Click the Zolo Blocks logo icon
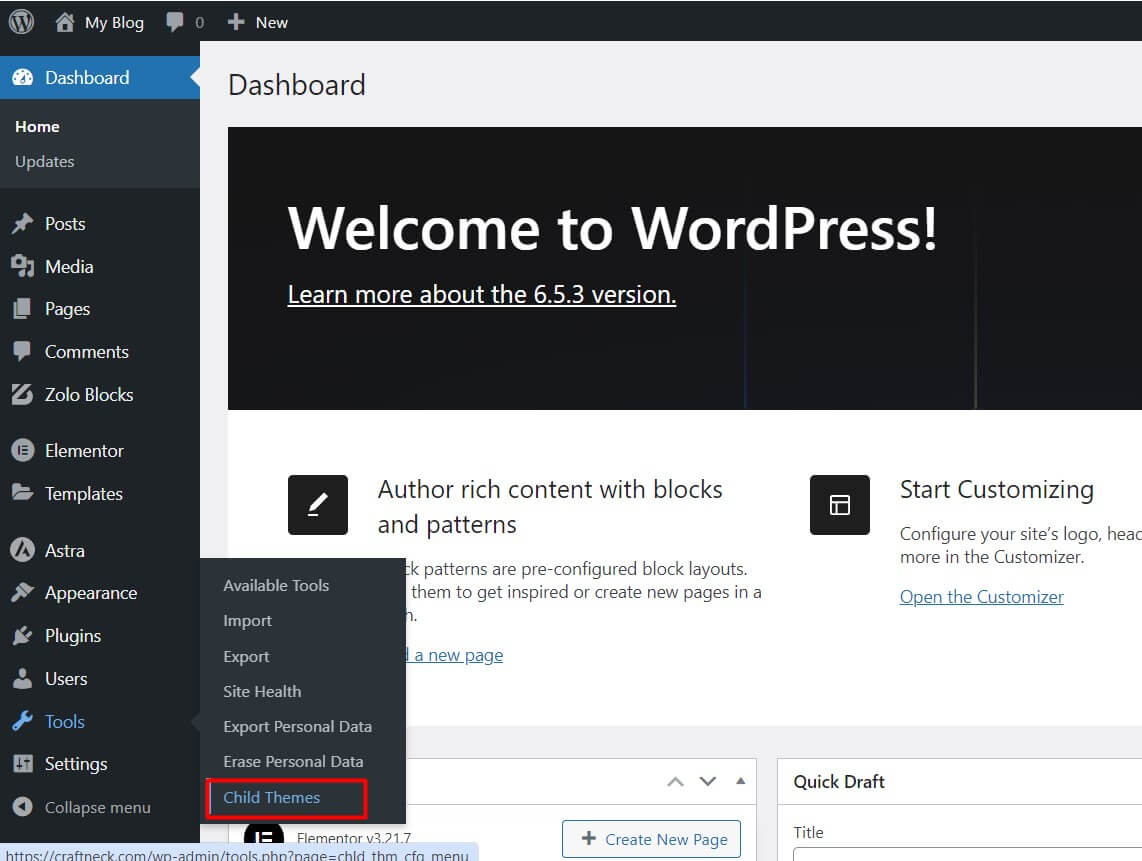Image resolution: width=1142 pixels, height=861 pixels. pyautogui.click(x=23, y=394)
